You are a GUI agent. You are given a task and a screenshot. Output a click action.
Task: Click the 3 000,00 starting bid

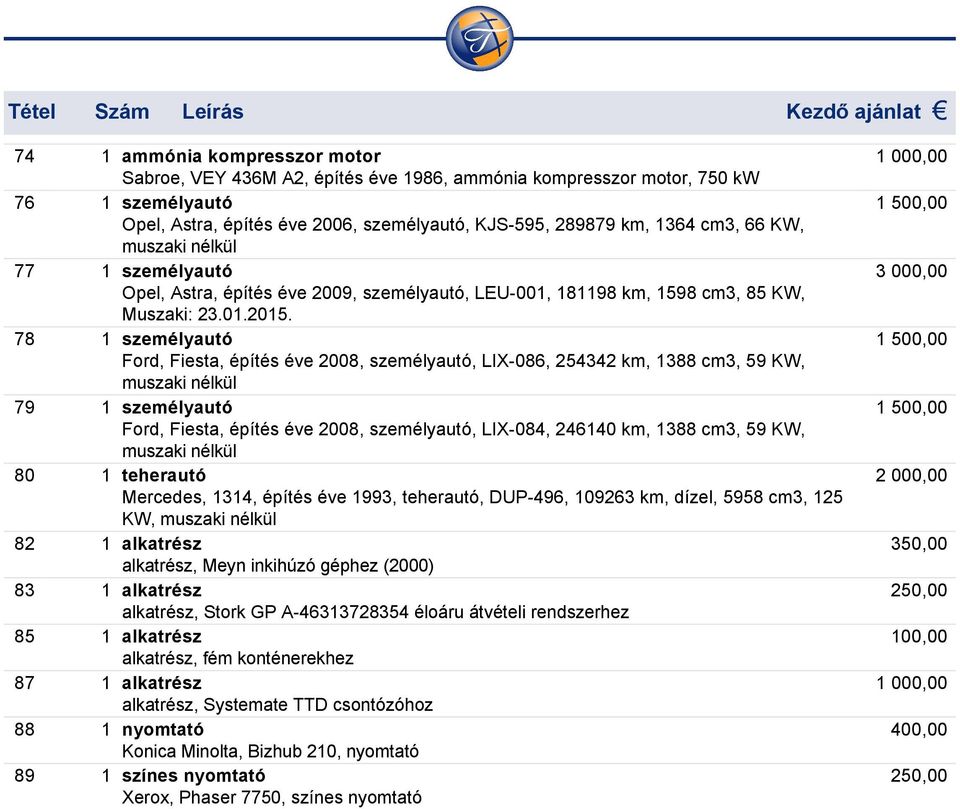[912, 271]
